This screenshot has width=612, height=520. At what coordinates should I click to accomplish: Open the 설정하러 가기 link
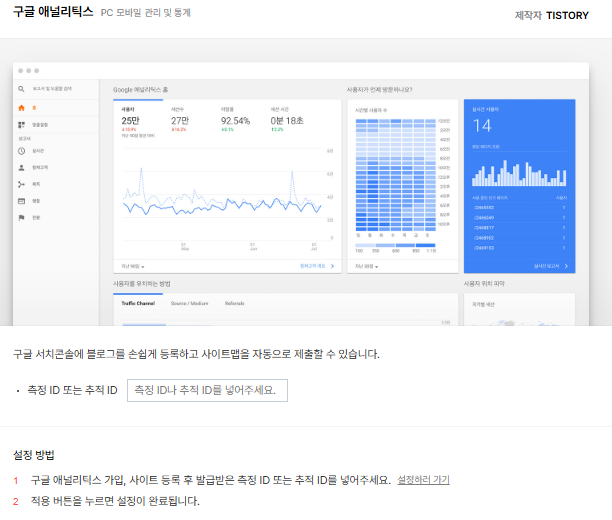(x=423, y=480)
